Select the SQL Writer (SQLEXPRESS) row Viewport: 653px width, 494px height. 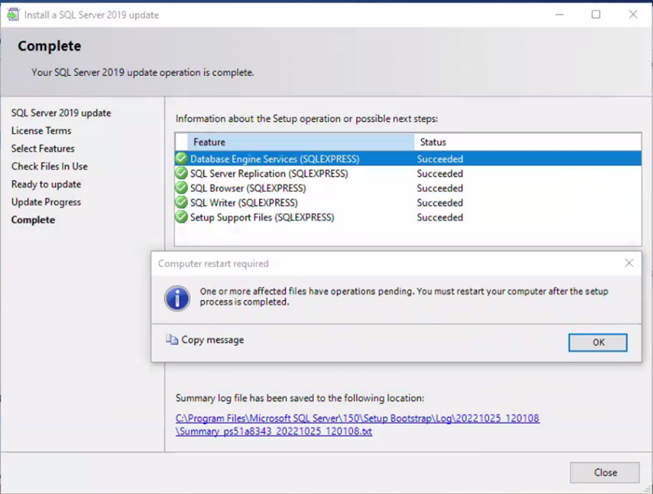(x=408, y=202)
